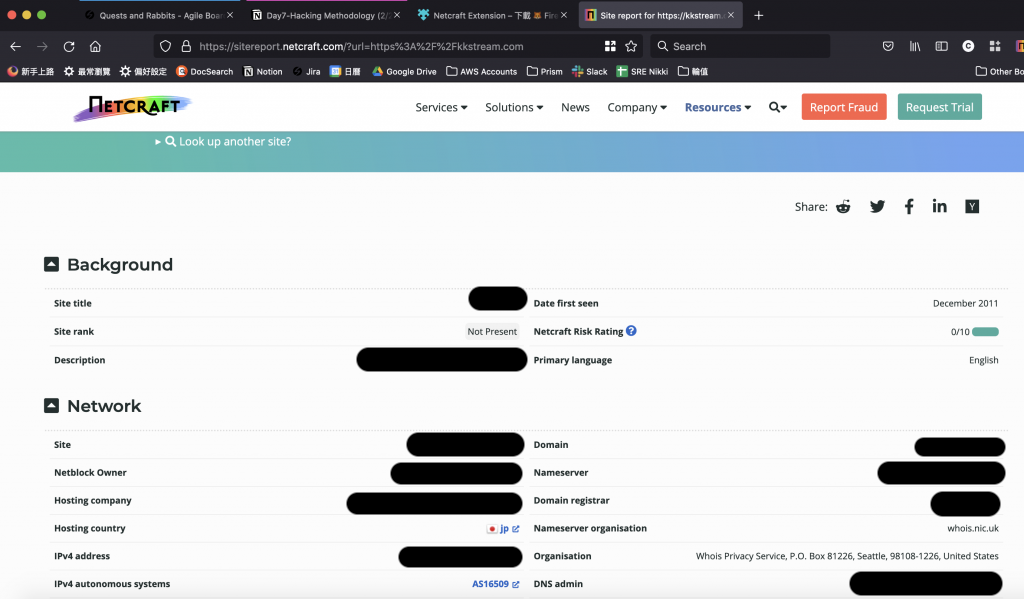Open a new browser tab with plus
Screen dimensions: 1024x599
(758, 15)
